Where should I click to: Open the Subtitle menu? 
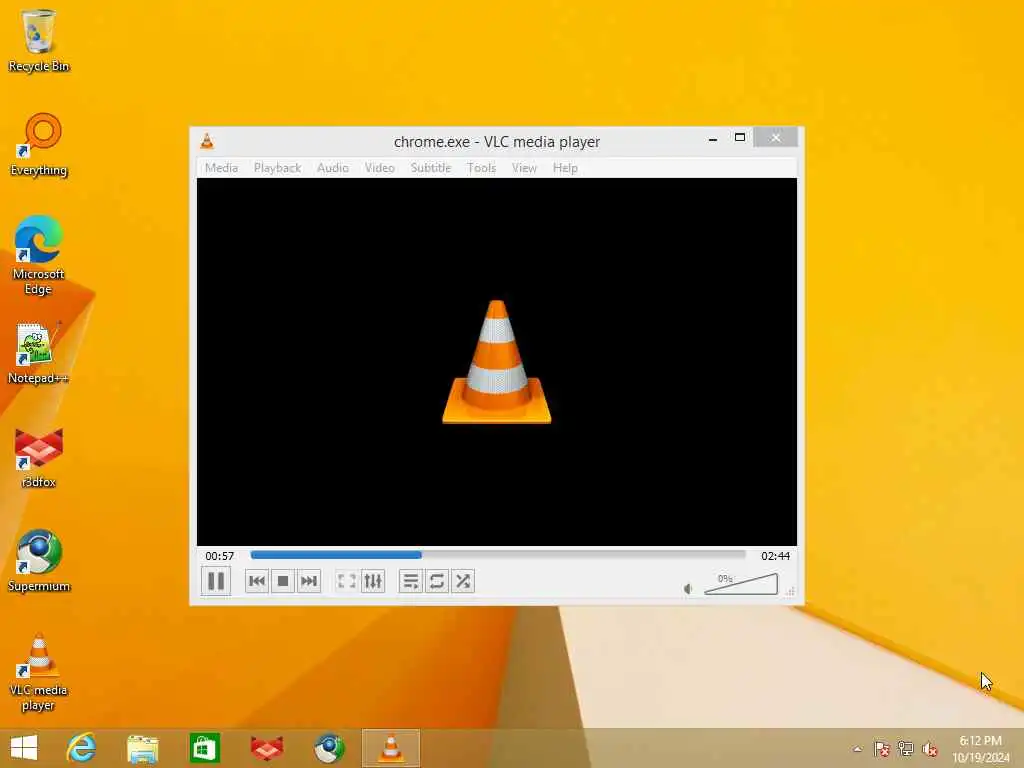coord(431,168)
